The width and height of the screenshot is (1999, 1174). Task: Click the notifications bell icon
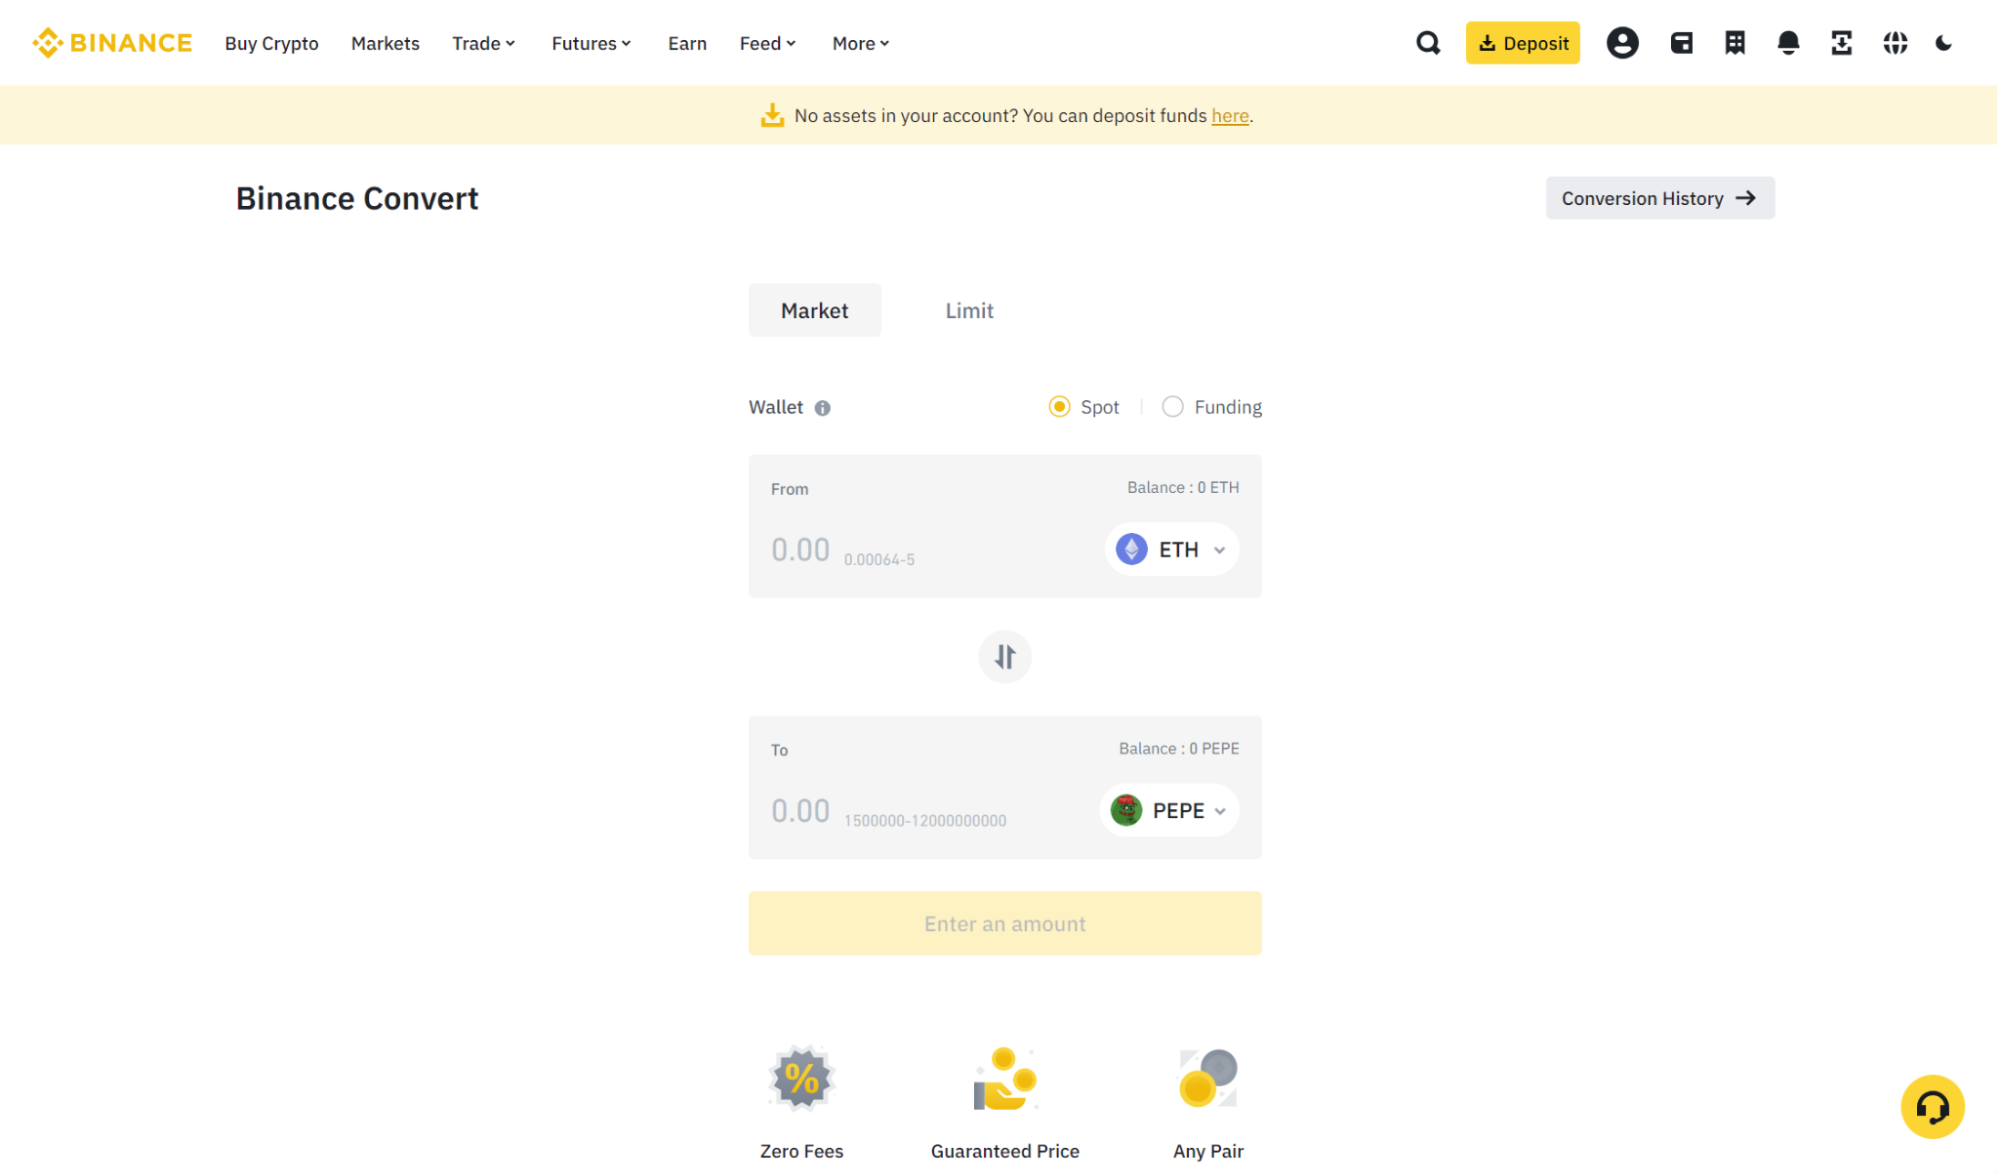click(x=1788, y=43)
